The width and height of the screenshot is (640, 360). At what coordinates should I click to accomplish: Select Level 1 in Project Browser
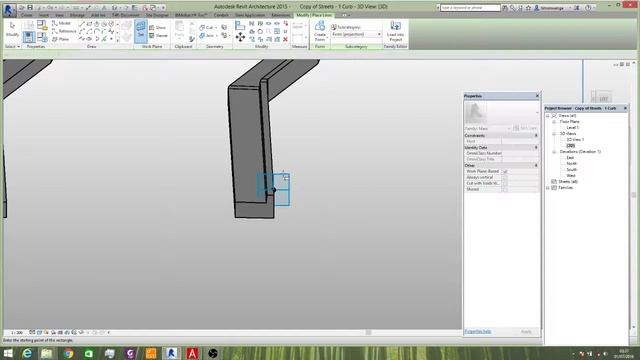click(x=572, y=128)
